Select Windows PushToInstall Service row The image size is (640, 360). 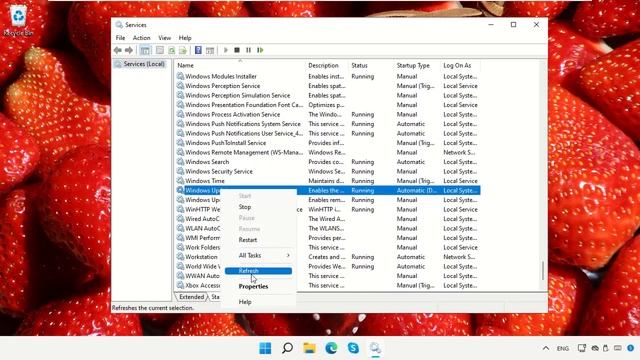click(328, 143)
